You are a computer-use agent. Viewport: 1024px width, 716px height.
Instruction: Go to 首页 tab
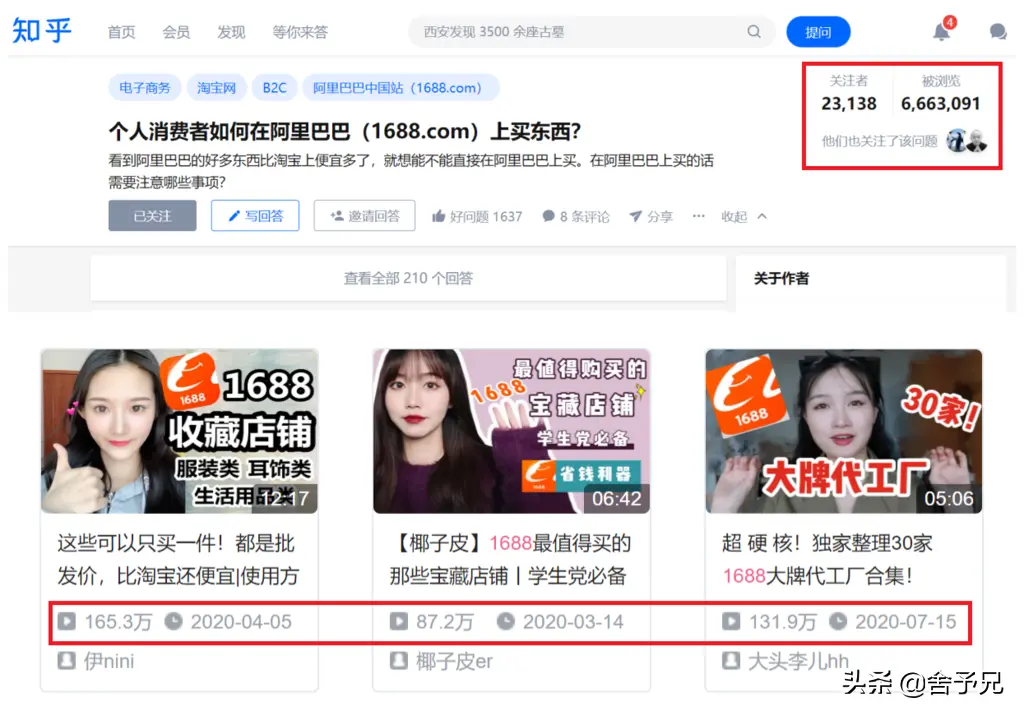click(121, 32)
